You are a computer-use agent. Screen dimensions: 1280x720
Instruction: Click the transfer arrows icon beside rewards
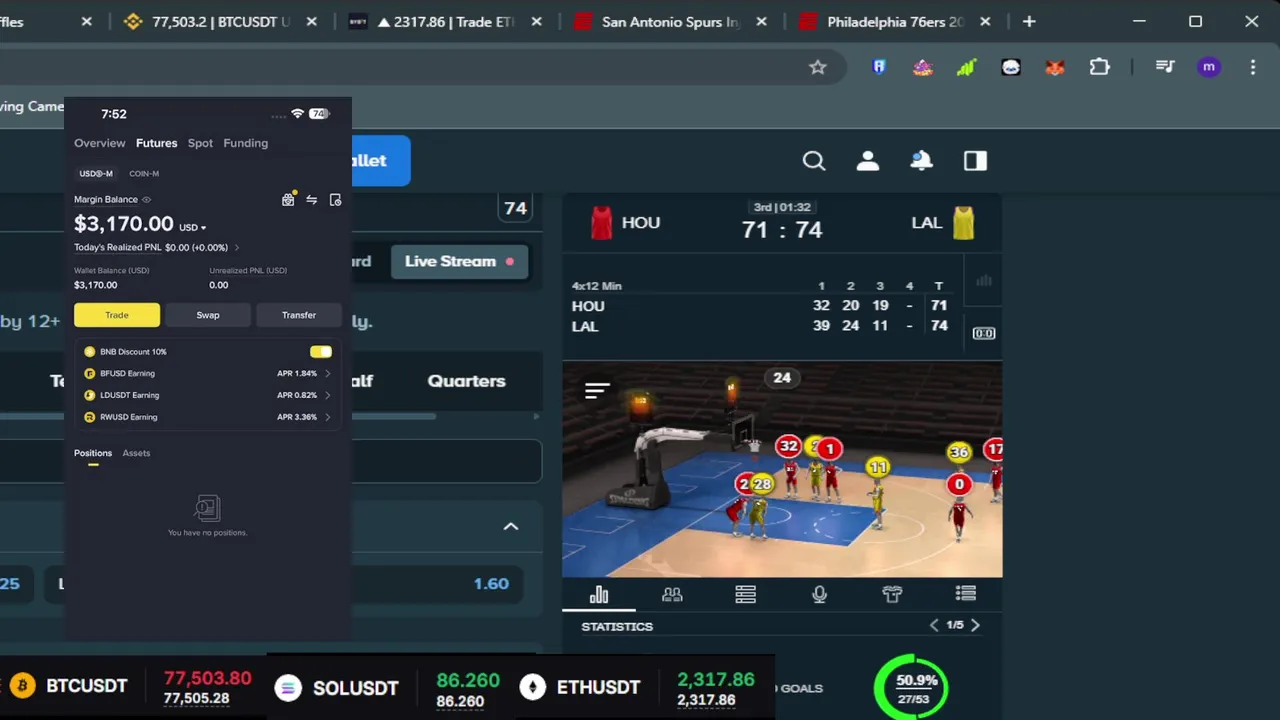(x=312, y=200)
